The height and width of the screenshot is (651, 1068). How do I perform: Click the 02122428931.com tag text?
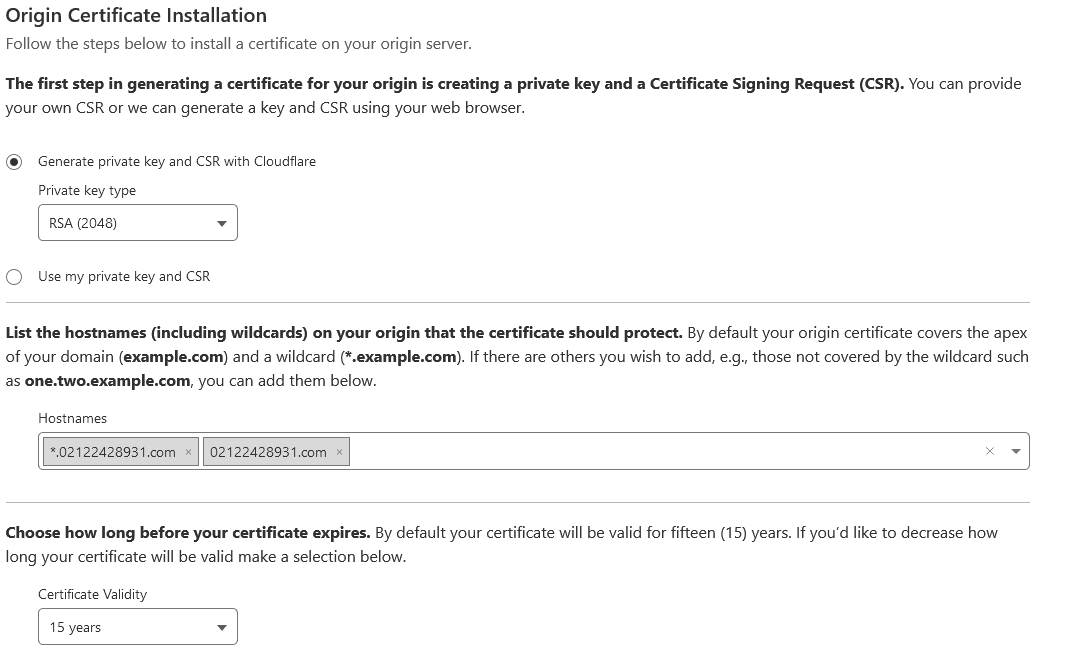(268, 452)
